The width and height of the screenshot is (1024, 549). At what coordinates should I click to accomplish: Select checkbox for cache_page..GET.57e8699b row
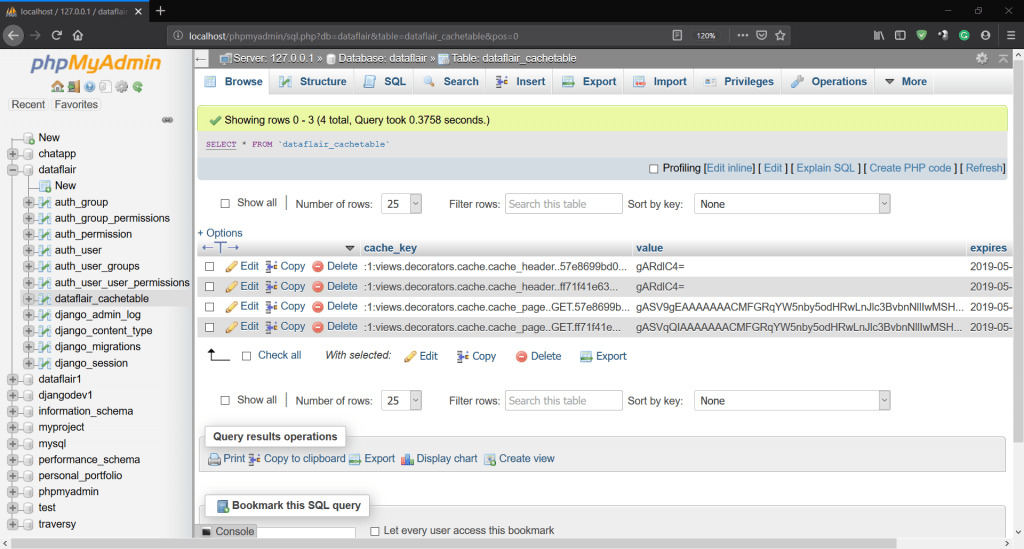tap(210, 307)
